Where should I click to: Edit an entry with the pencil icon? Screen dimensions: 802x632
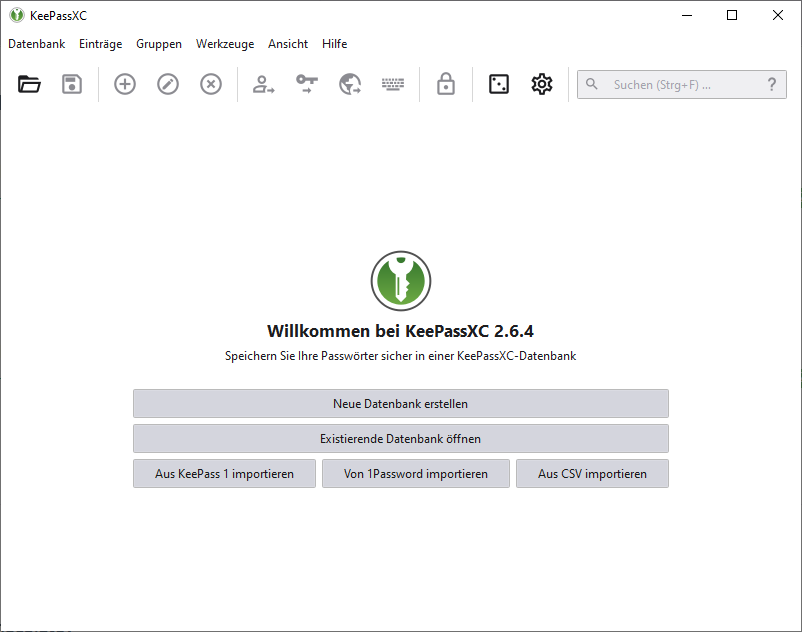point(167,84)
